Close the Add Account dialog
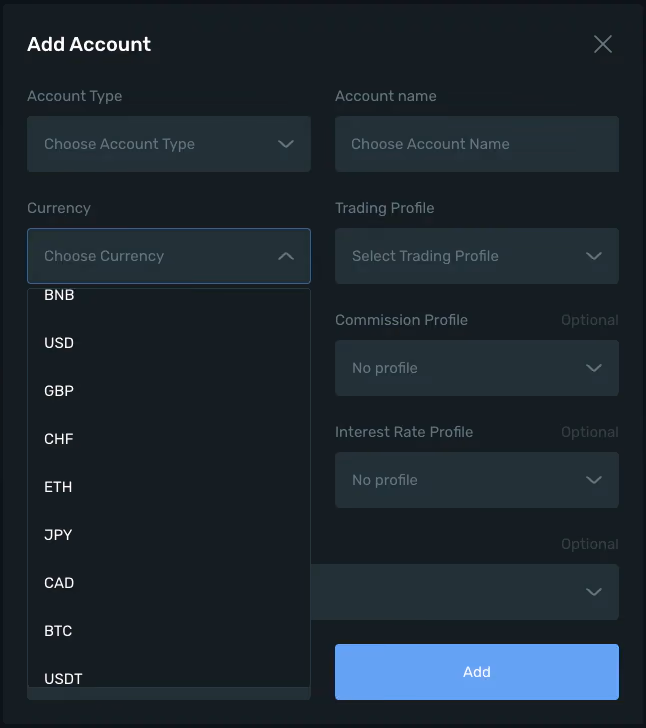The height and width of the screenshot is (728, 646). pos(603,44)
